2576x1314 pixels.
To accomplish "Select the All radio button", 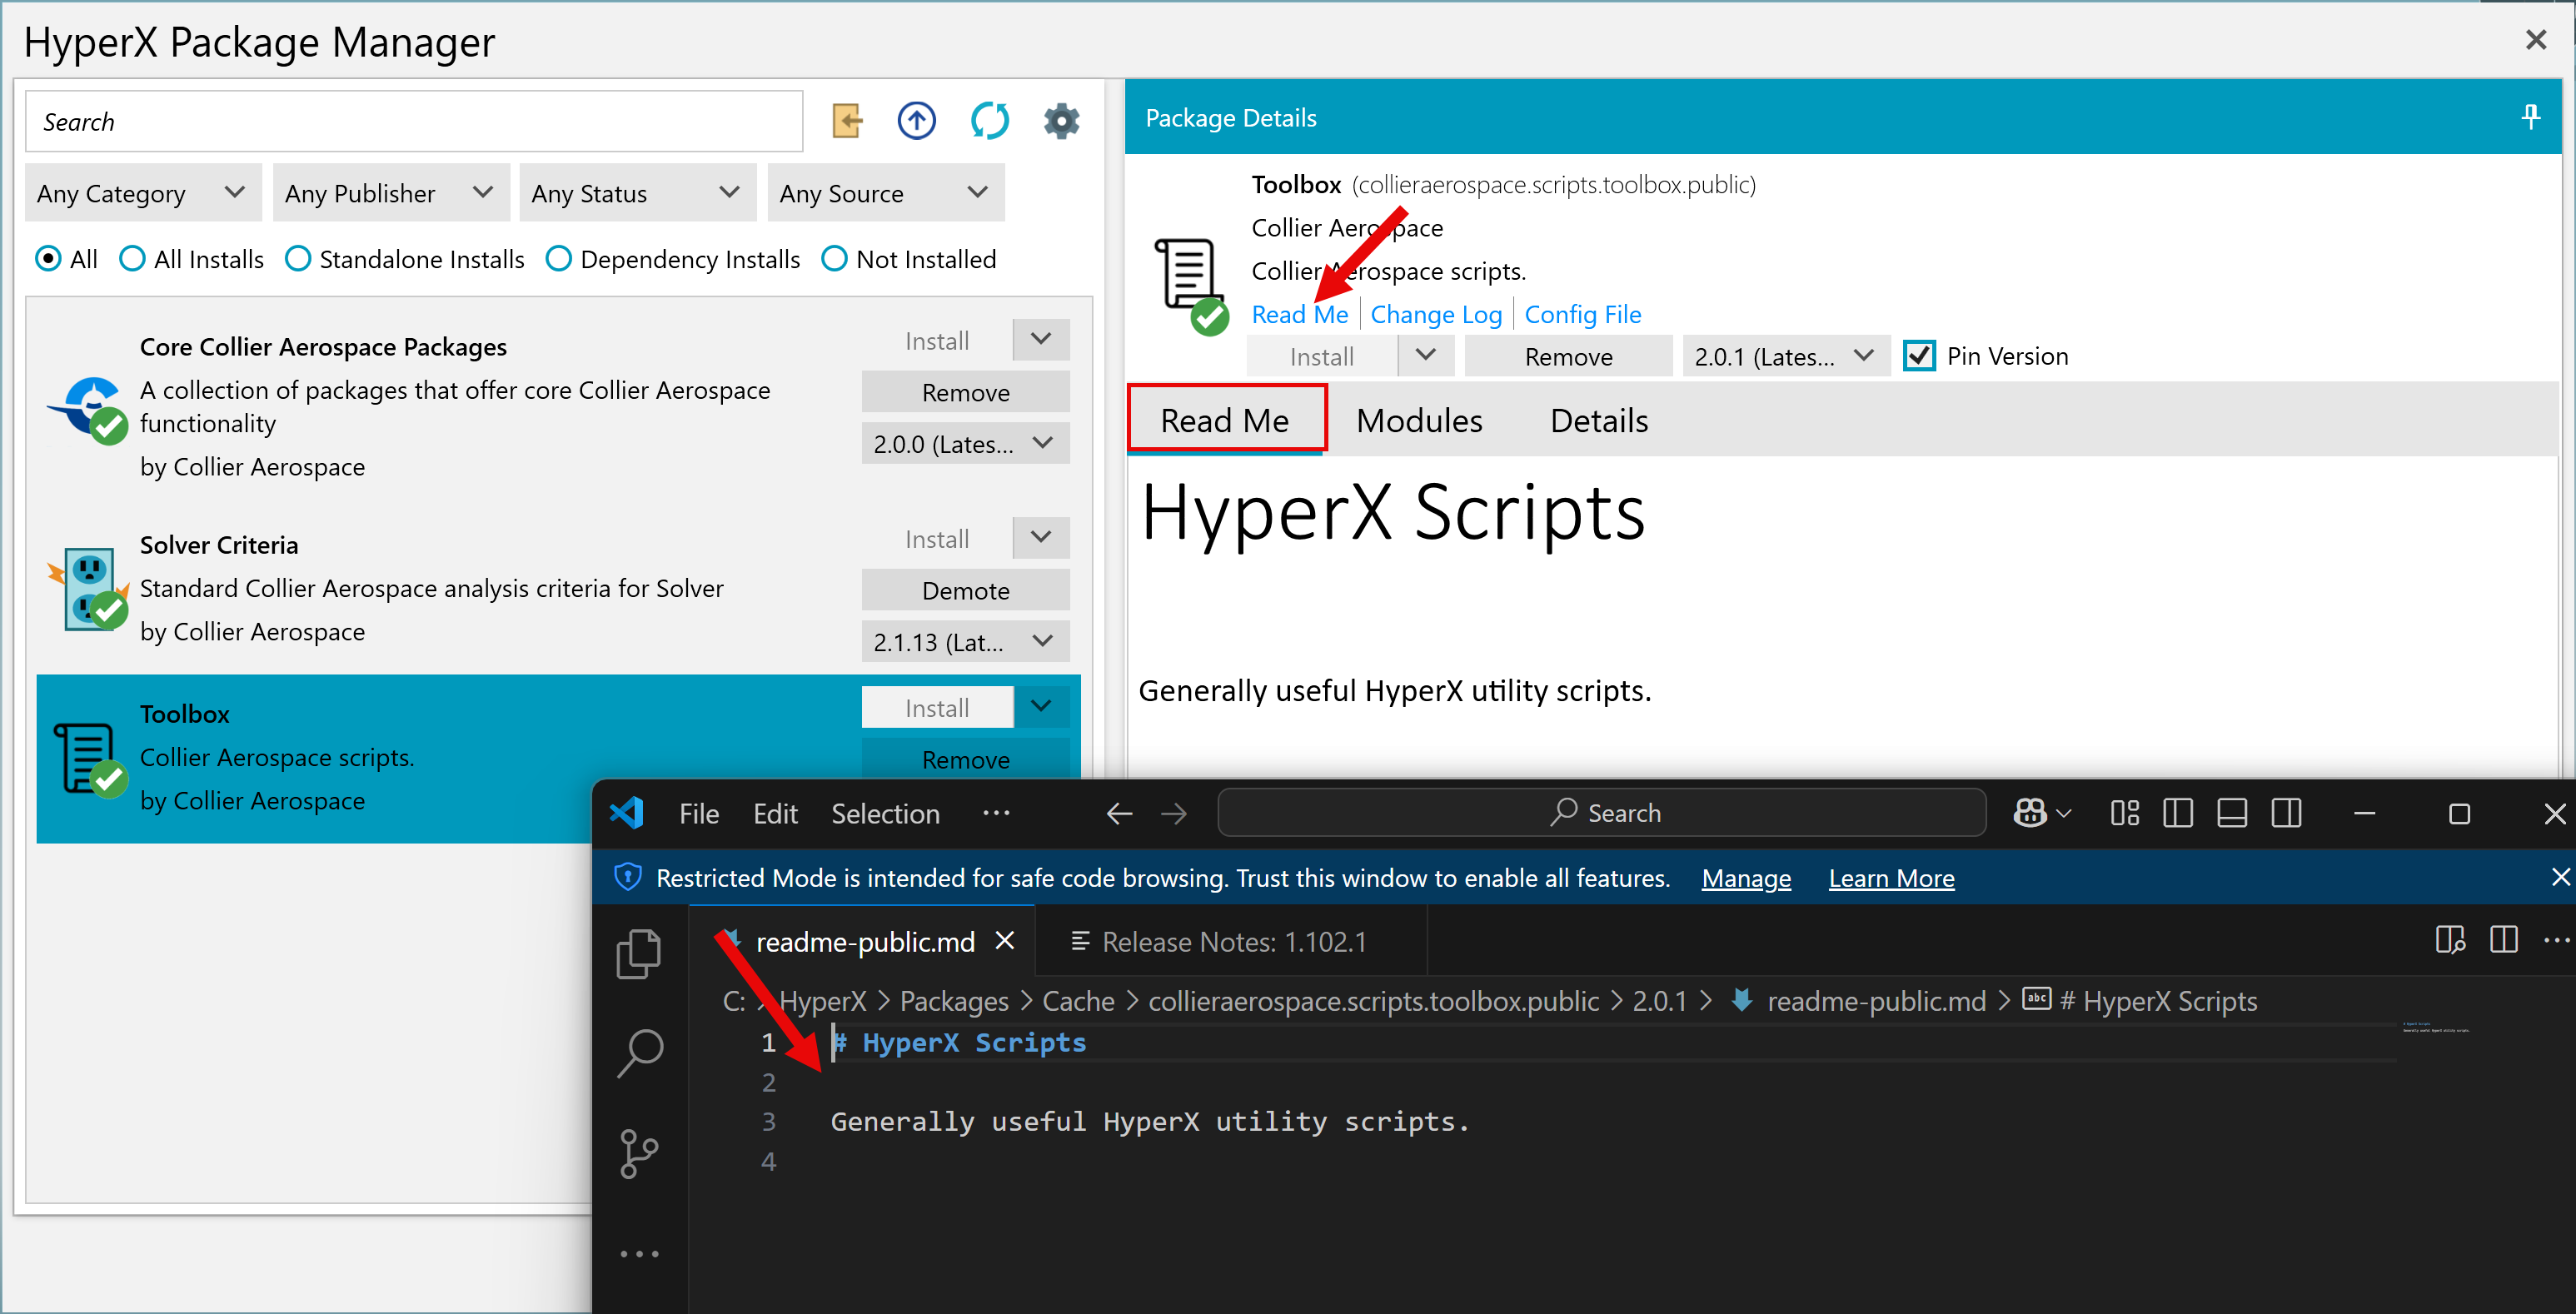I will 48,259.
